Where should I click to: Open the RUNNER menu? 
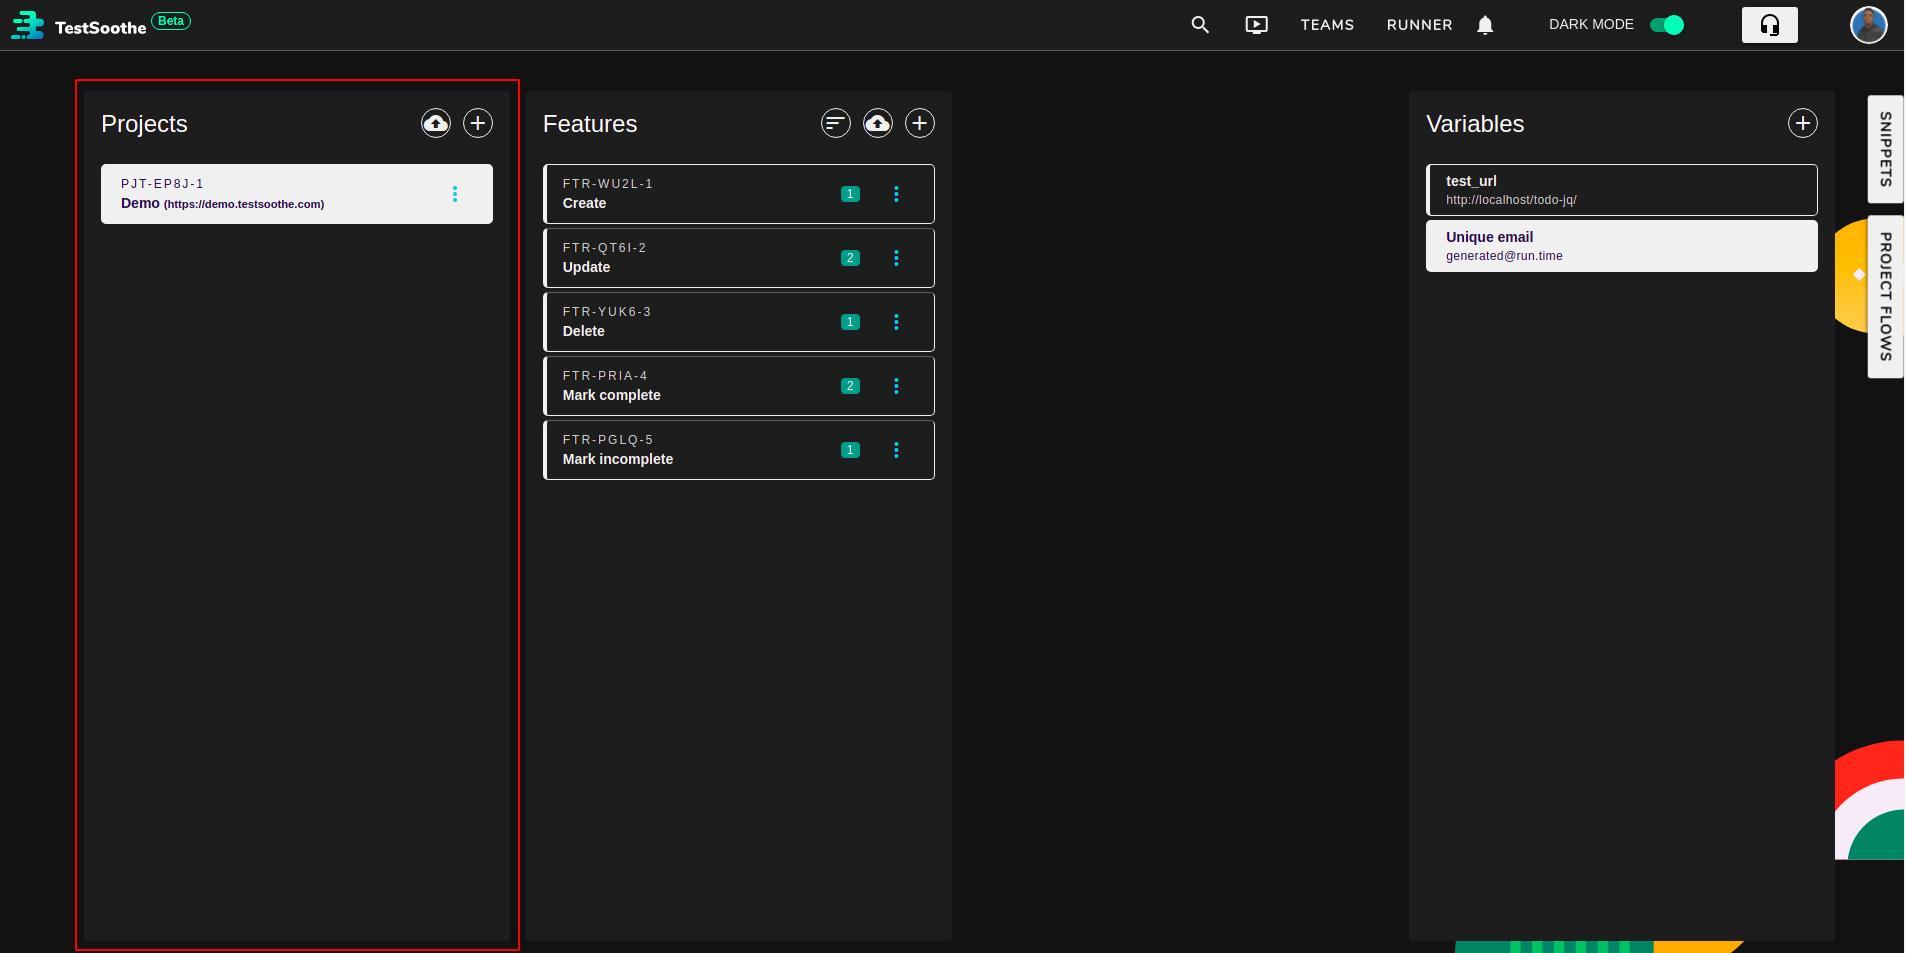pos(1419,25)
